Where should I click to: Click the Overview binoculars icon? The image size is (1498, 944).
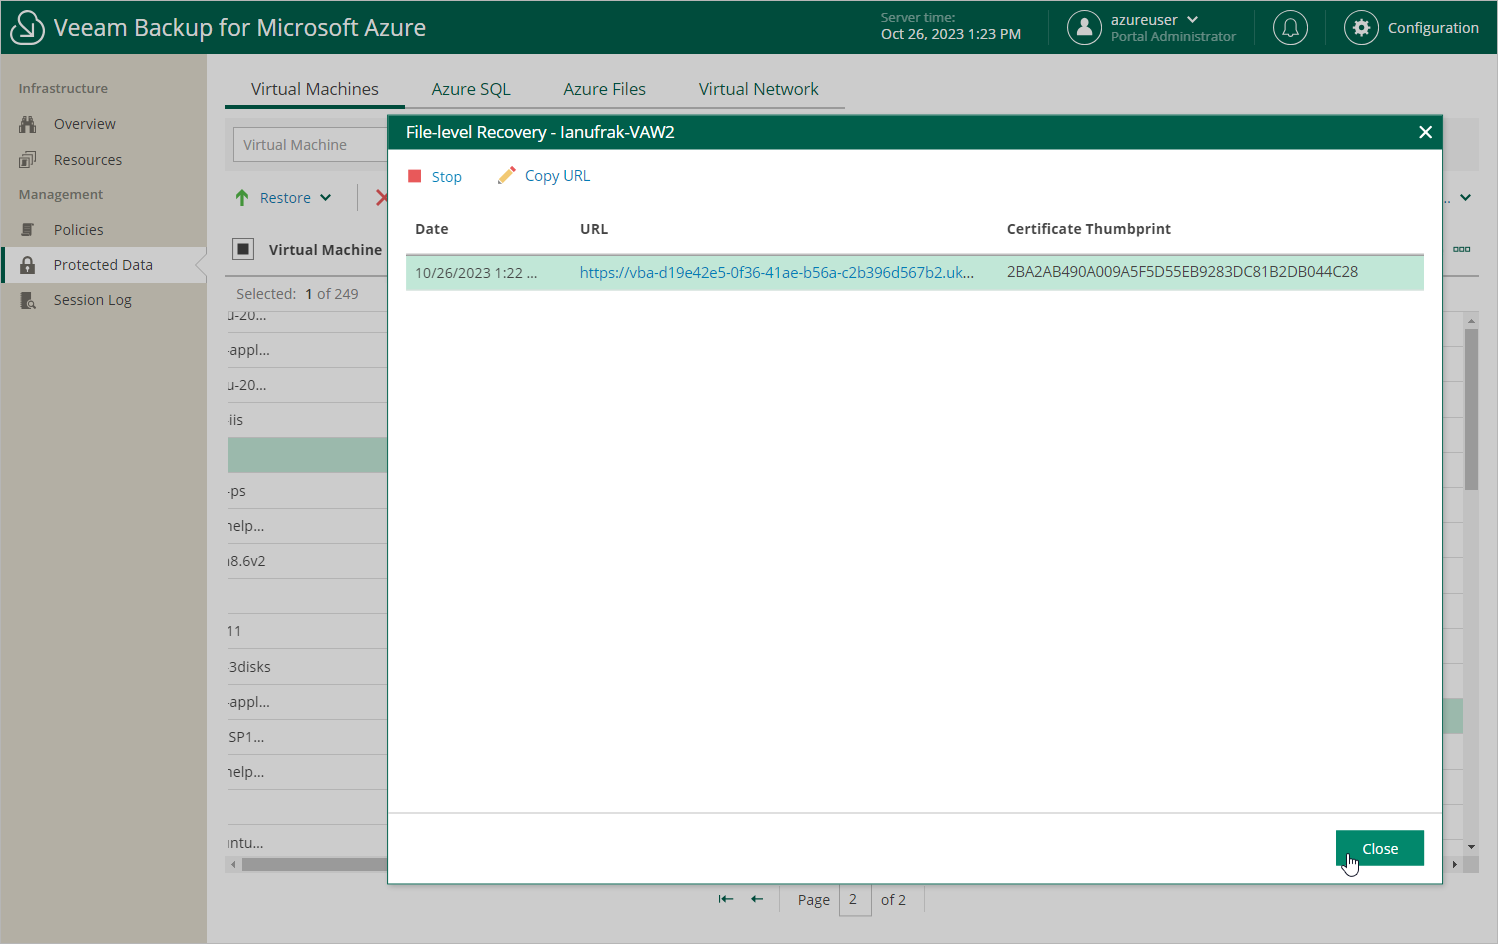(28, 124)
